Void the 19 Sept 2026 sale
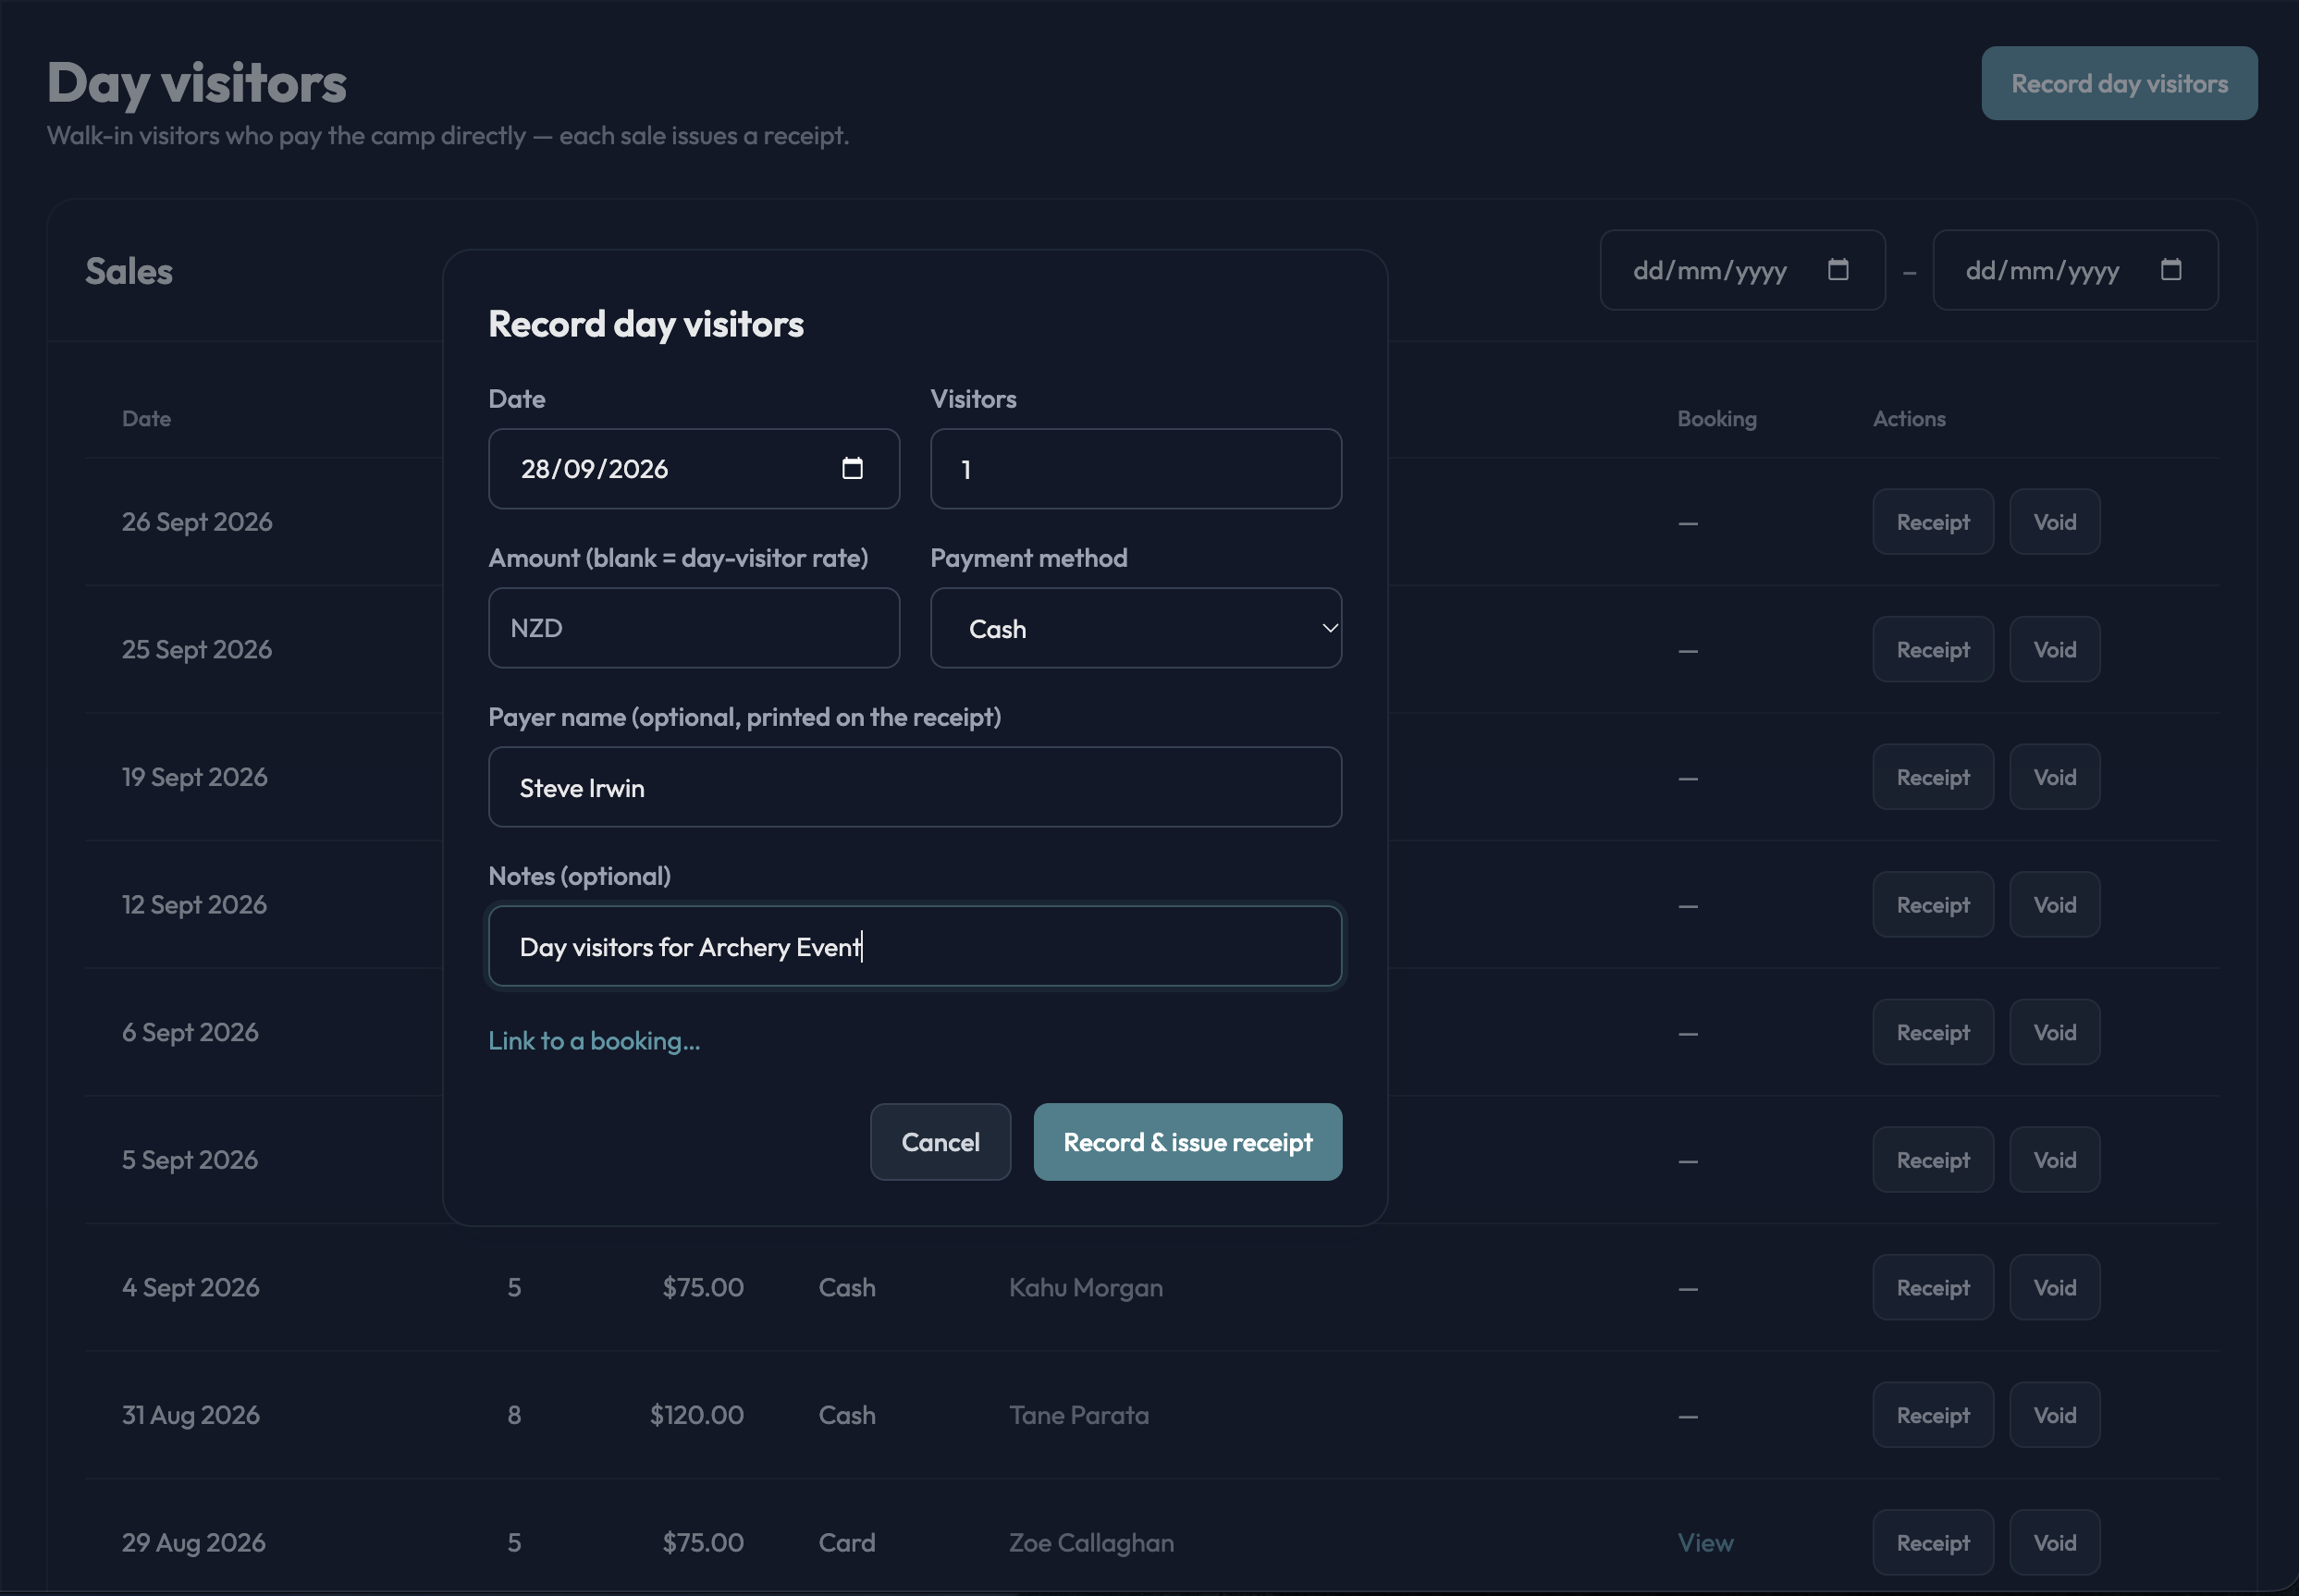2299x1596 pixels. (x=2055, y=777)
